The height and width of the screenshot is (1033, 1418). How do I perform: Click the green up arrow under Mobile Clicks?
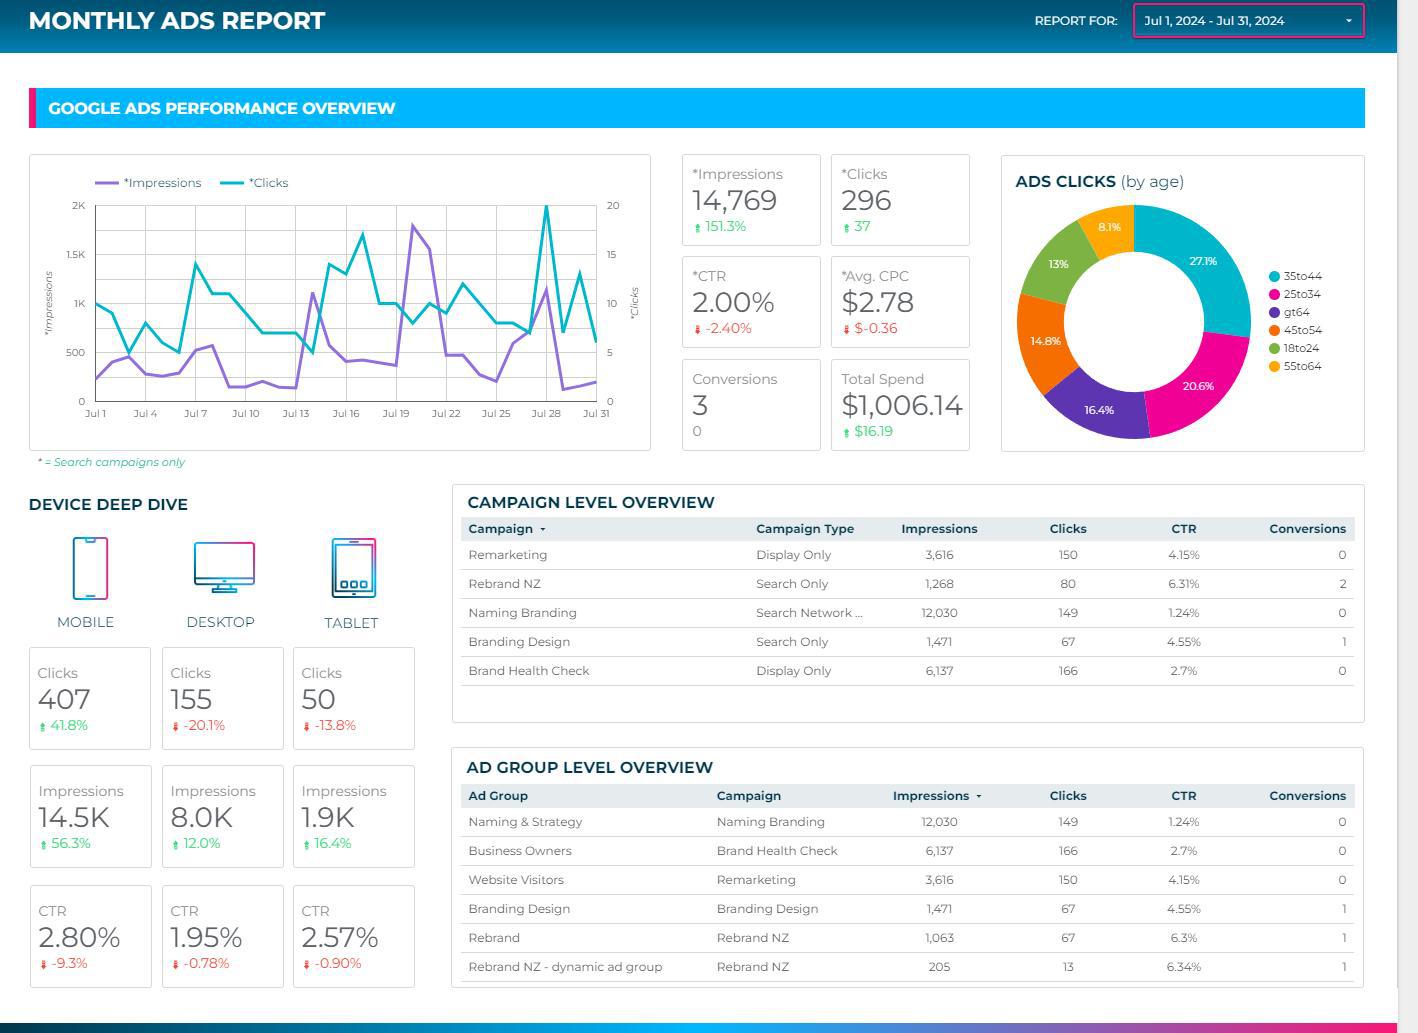tap(43, 727)
